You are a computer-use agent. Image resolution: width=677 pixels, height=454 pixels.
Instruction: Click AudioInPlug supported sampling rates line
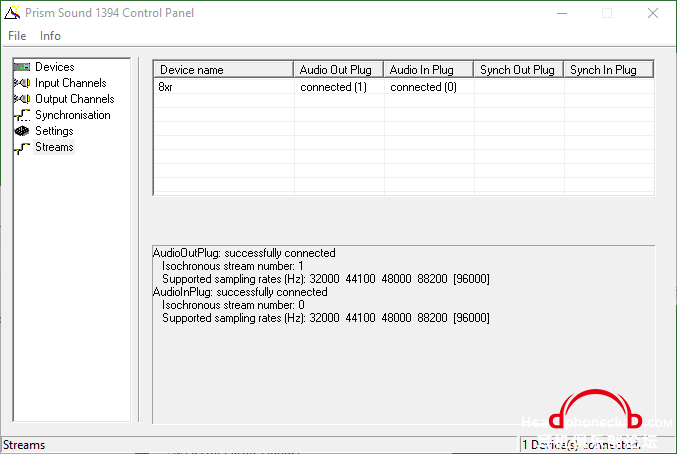(326, 318)
